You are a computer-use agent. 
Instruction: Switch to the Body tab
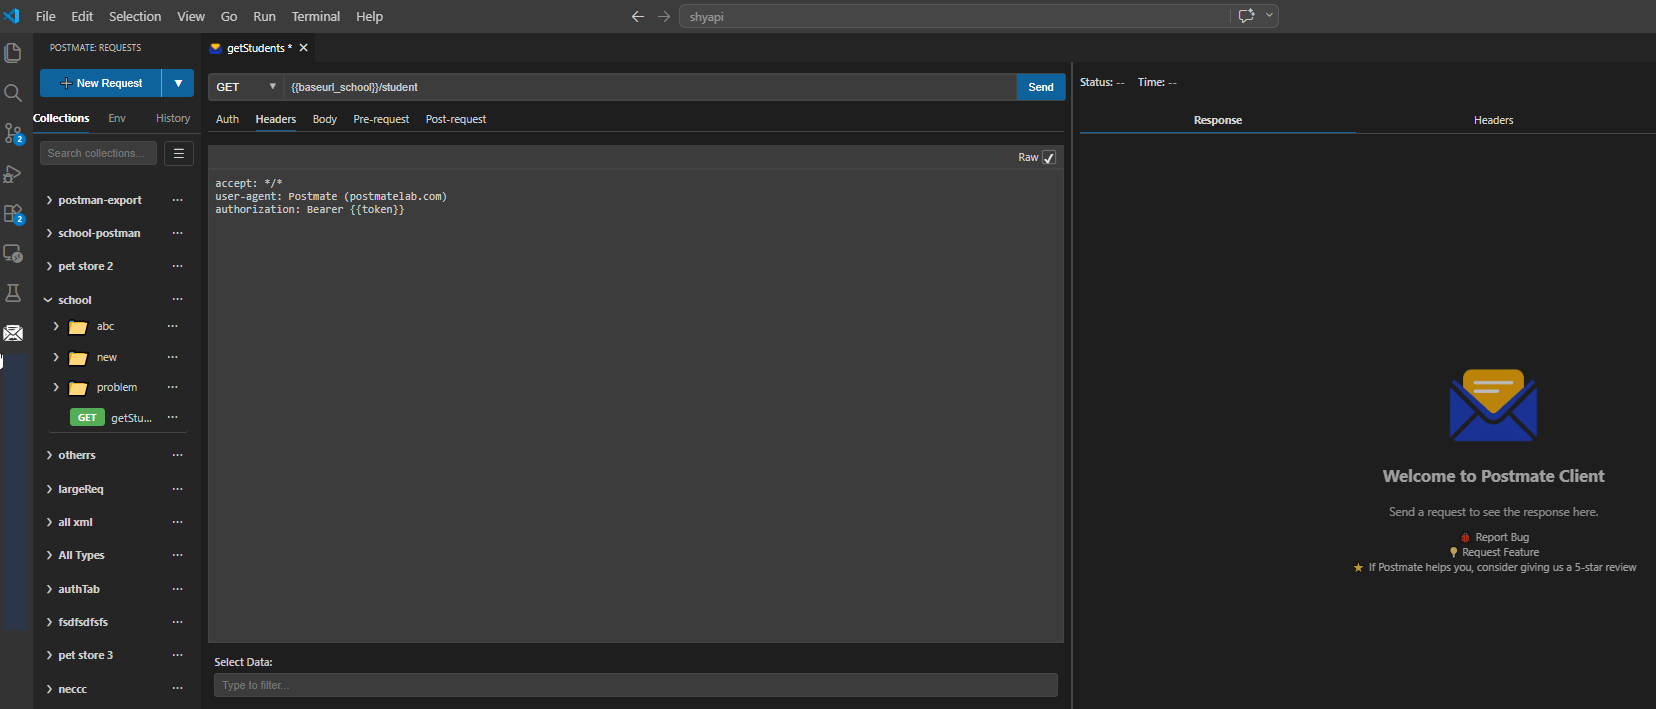[325, 119]
